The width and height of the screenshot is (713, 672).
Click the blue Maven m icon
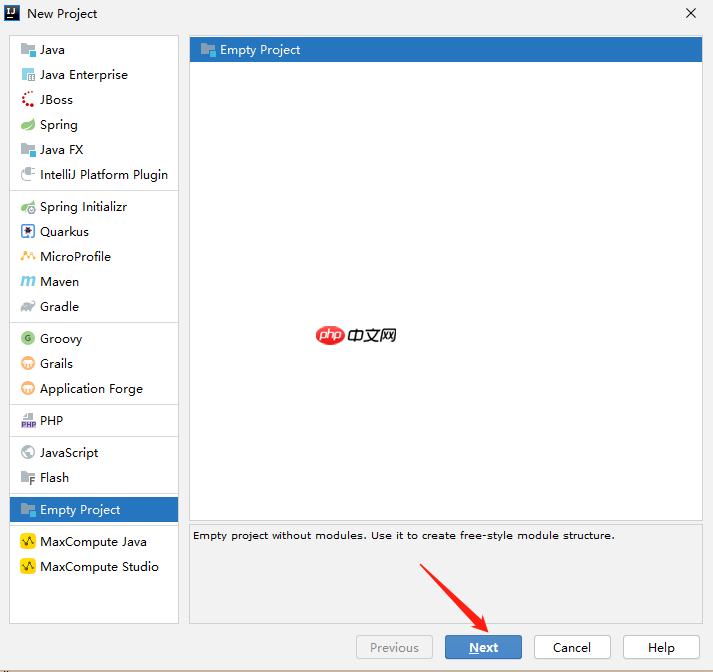click(28, 281)
